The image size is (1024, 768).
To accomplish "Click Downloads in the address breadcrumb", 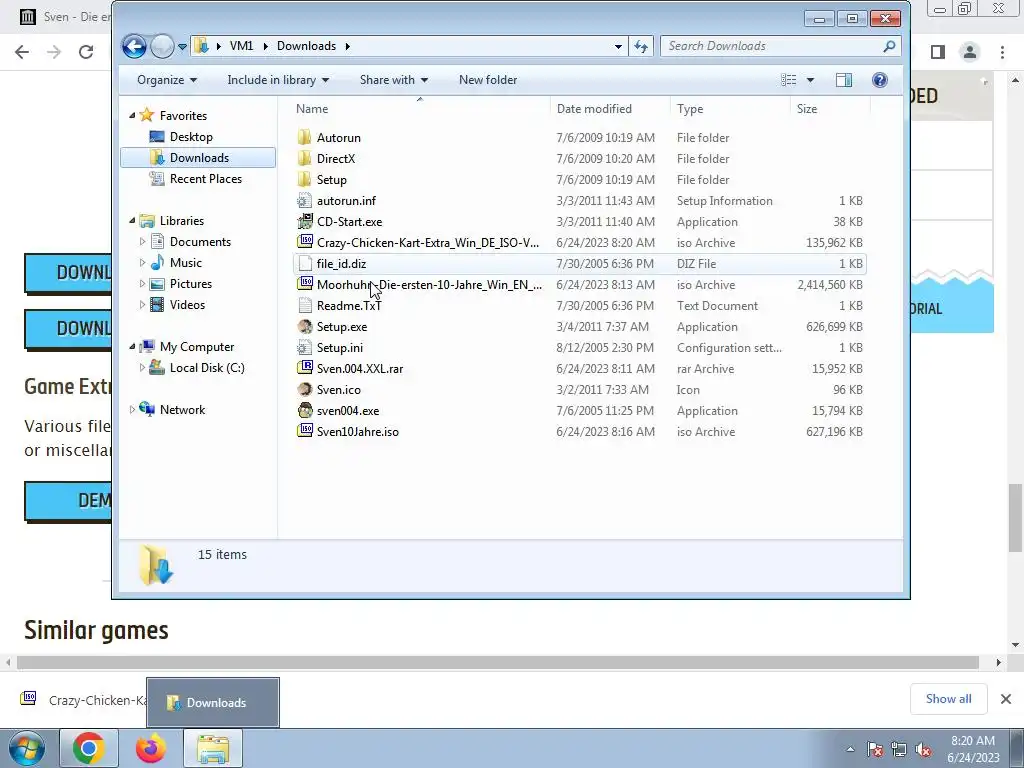I will pos(306,46).
